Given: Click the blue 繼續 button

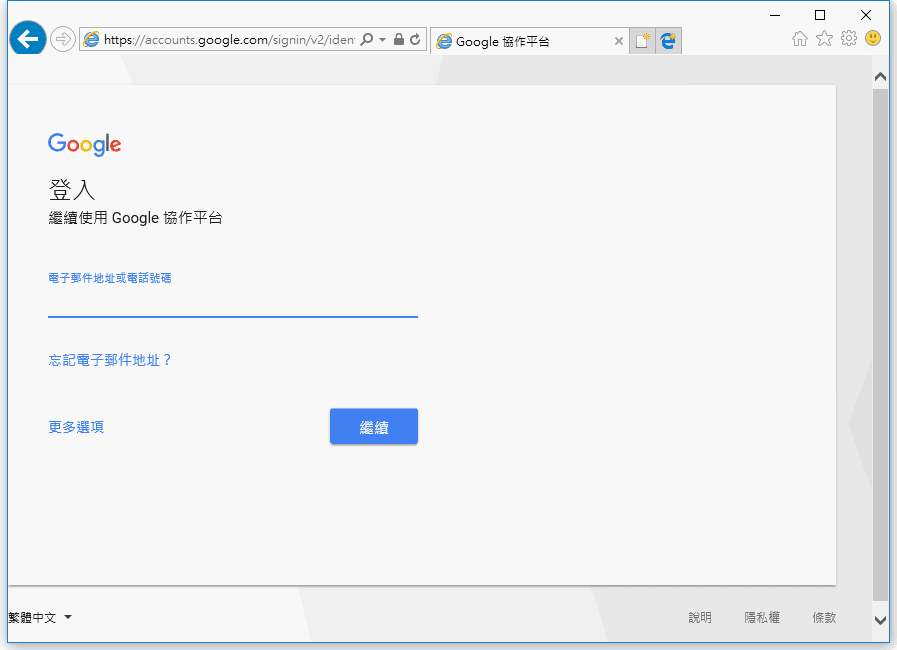Looking at the screenshot, I should pos(374,426).
